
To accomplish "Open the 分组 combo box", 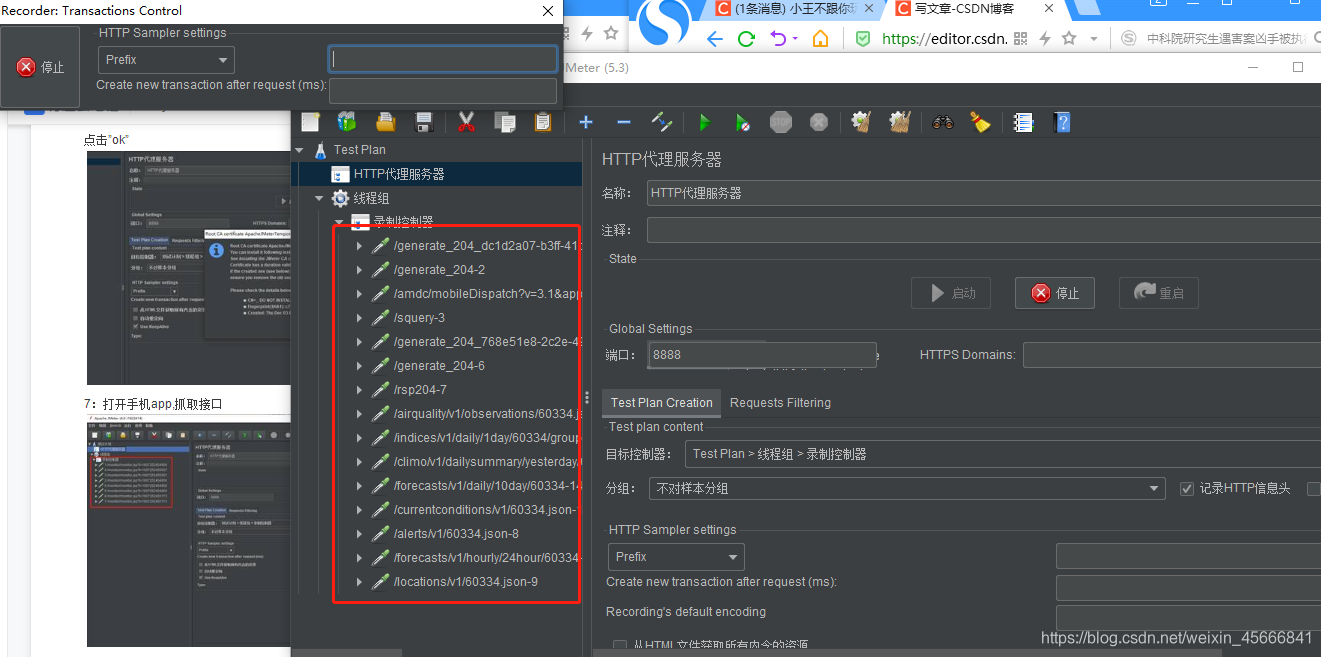I will (x=906, y=489).
